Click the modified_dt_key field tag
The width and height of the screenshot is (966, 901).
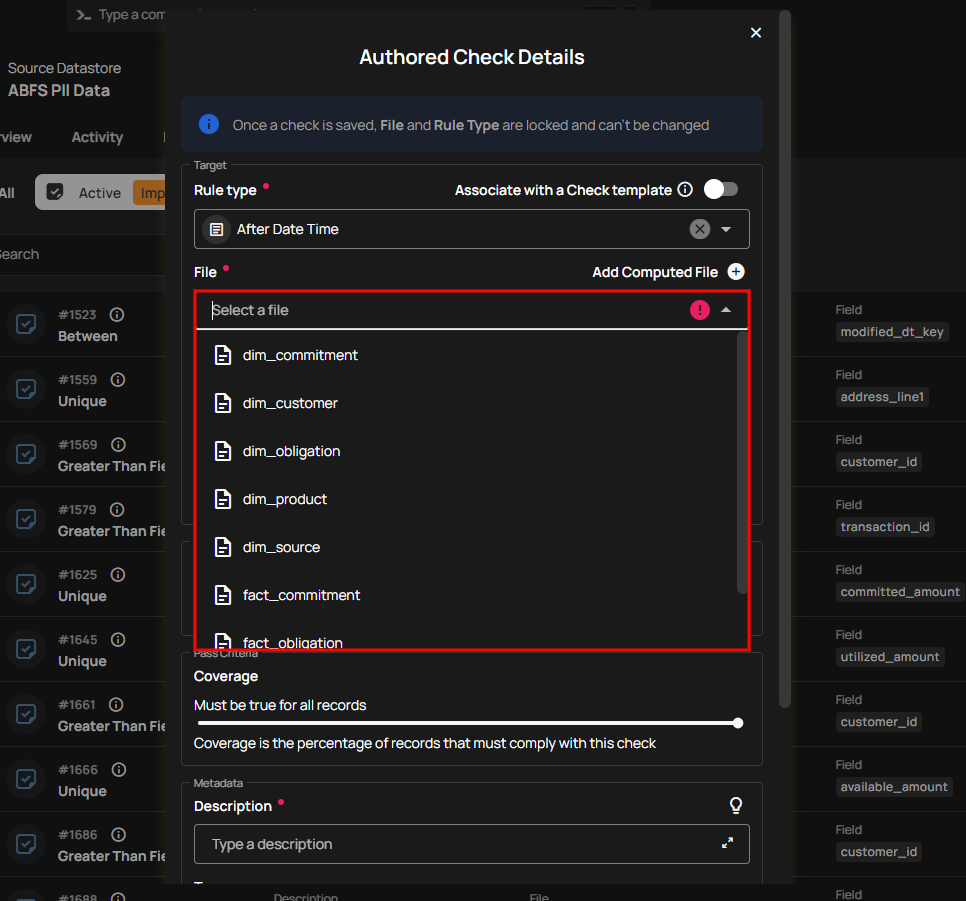(x=892, y=332)
